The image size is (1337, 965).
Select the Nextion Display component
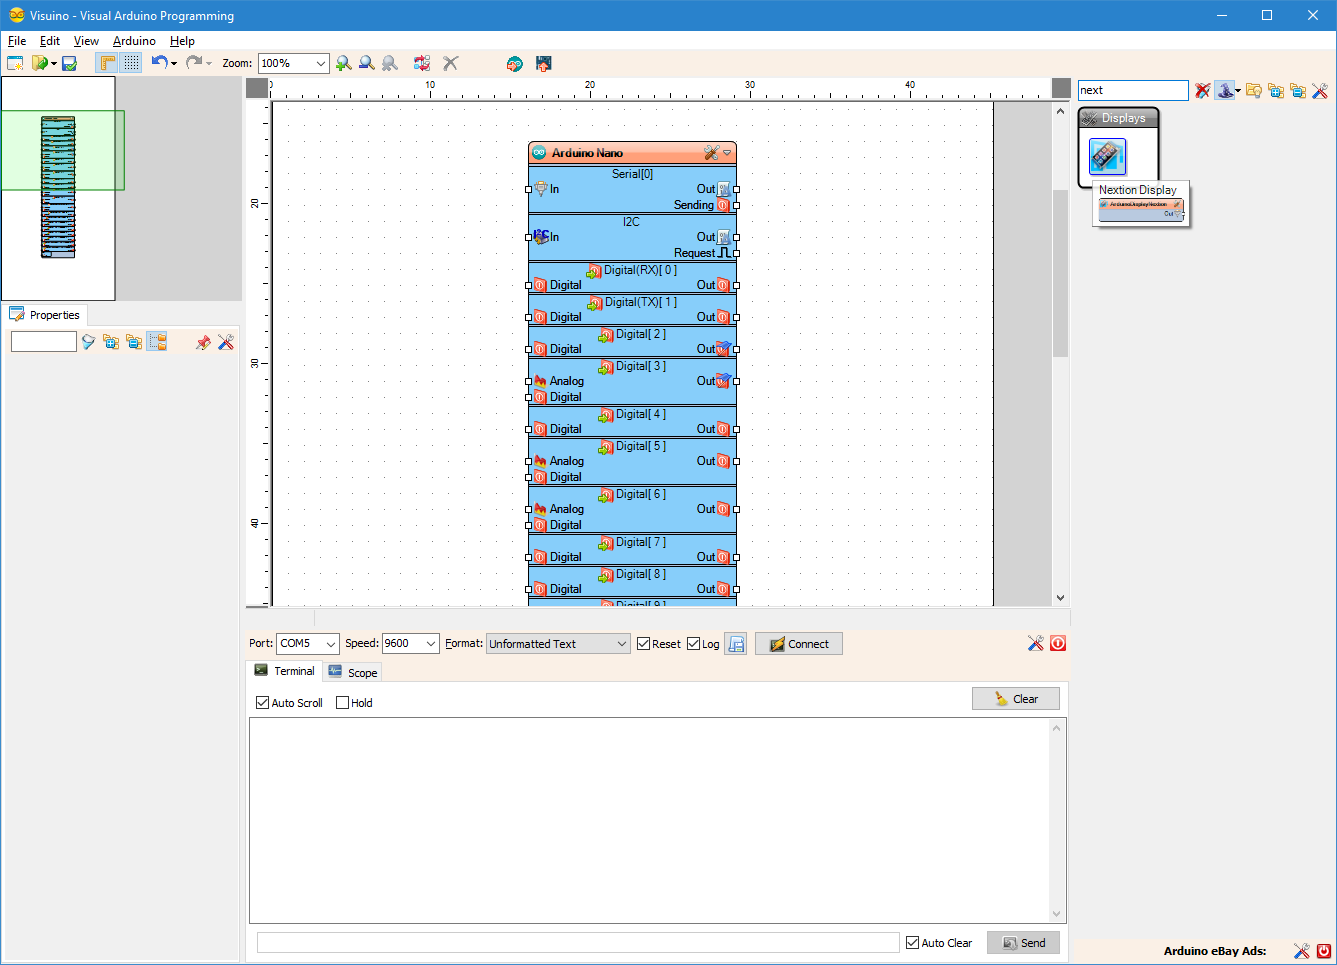[1107, 156]
